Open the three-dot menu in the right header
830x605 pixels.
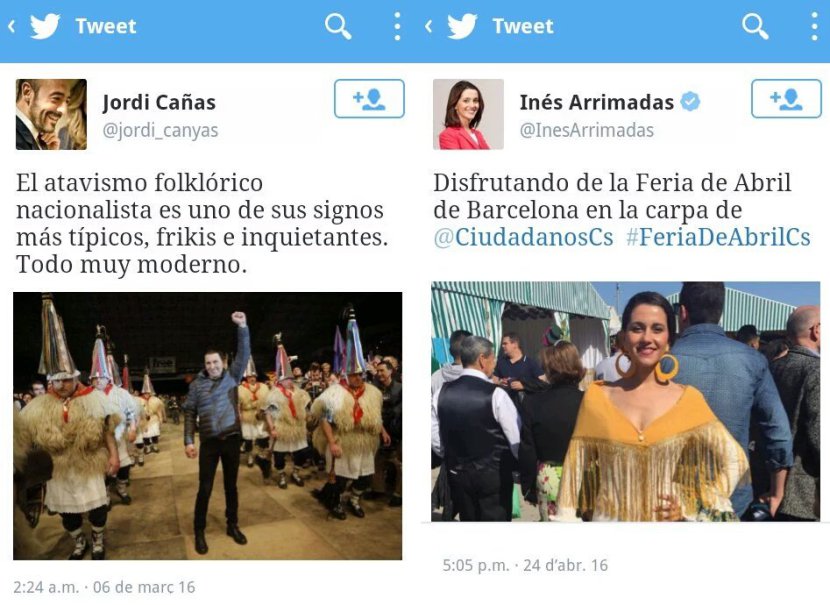click(814, 26)
